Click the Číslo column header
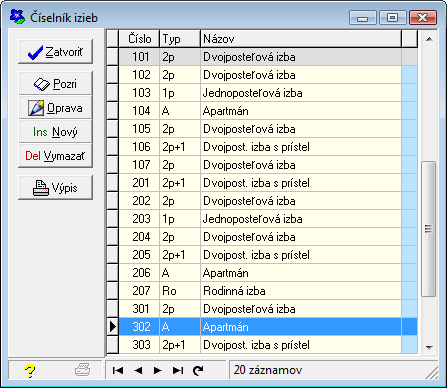This screenshot has width=447, height=388. (x=139, y=39)
